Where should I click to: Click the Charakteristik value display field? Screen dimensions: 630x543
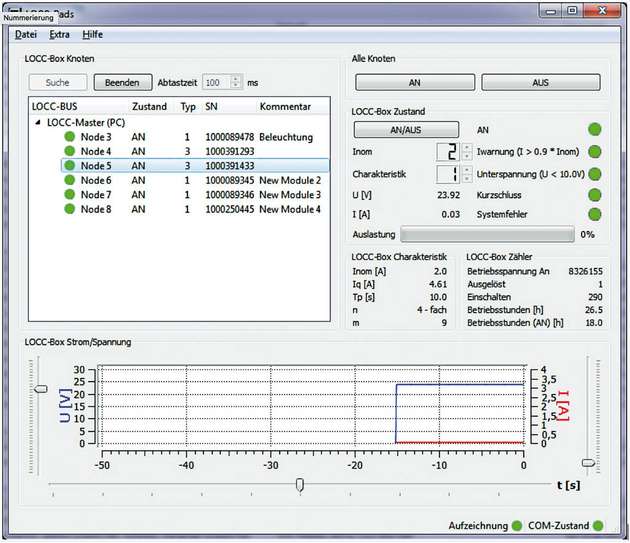coord(449,174)
